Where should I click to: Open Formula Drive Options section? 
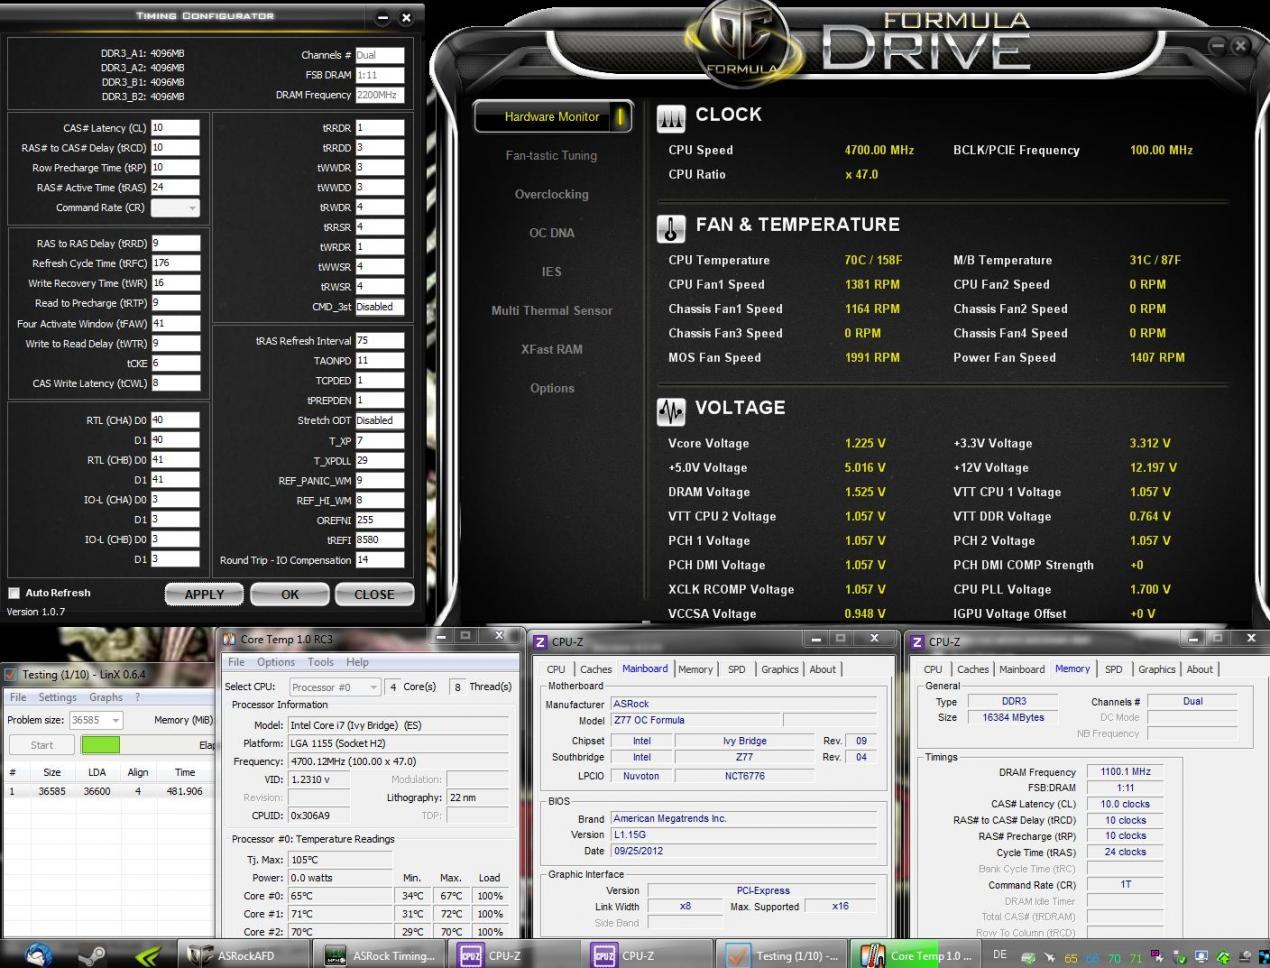point(552,389)
